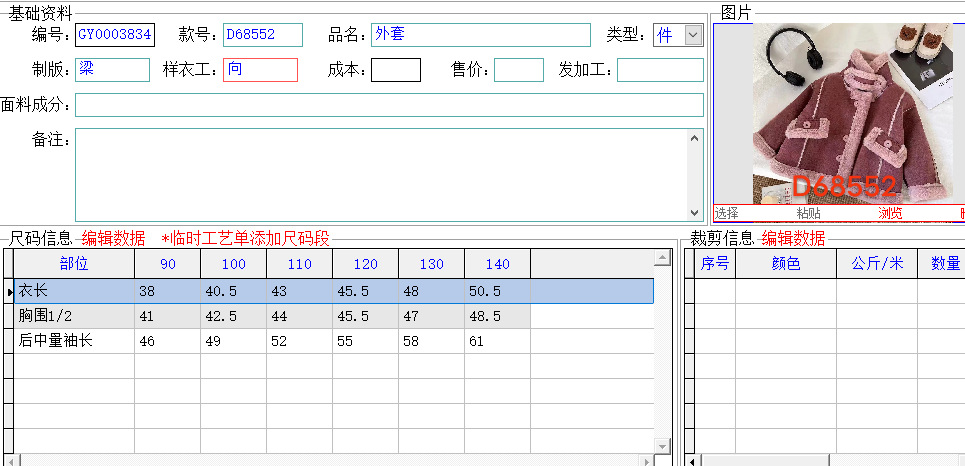Click 选择 under the picture
This screenshot has height=466, width=965.
[x=727, y=214]
